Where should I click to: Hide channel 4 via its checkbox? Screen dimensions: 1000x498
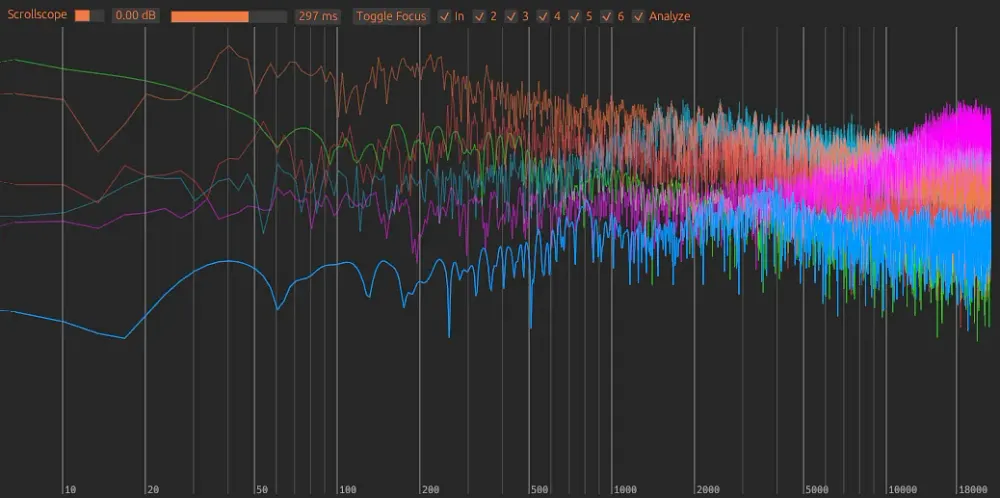coord(543,16)
